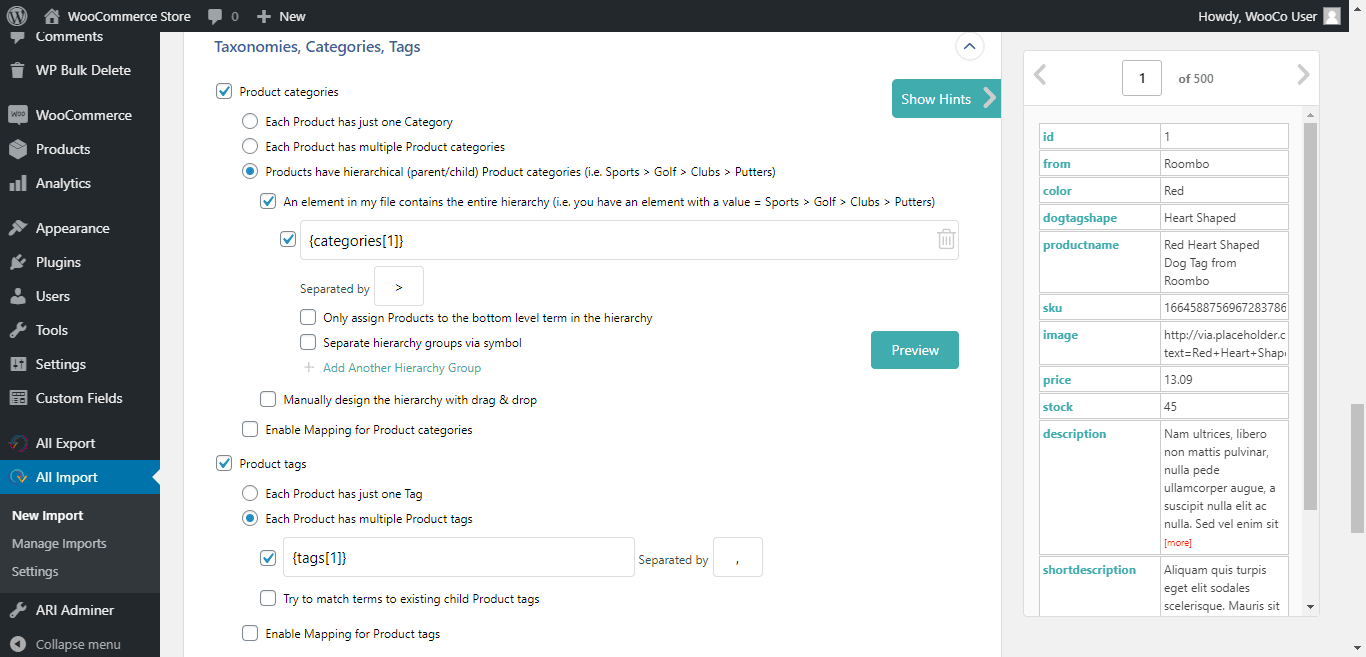The width and height of the screenshot is (1366, 657).
Task: Toggle the Product tags checkbox
Action: click(224, 463)
